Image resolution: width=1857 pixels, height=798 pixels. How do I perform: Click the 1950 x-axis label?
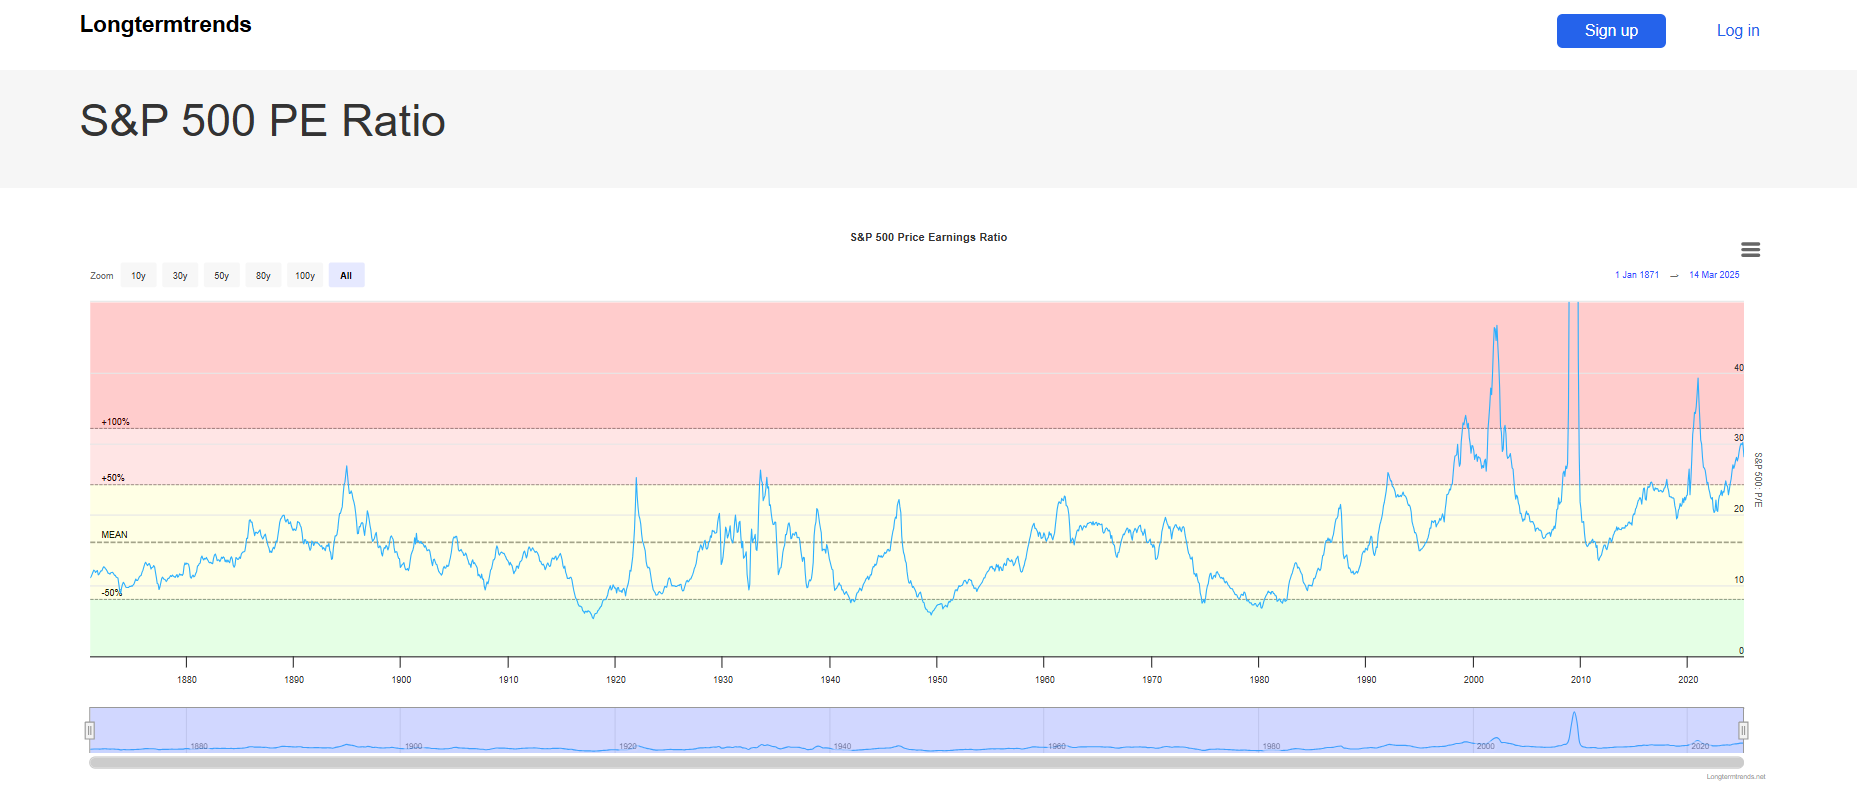point(937,680)
